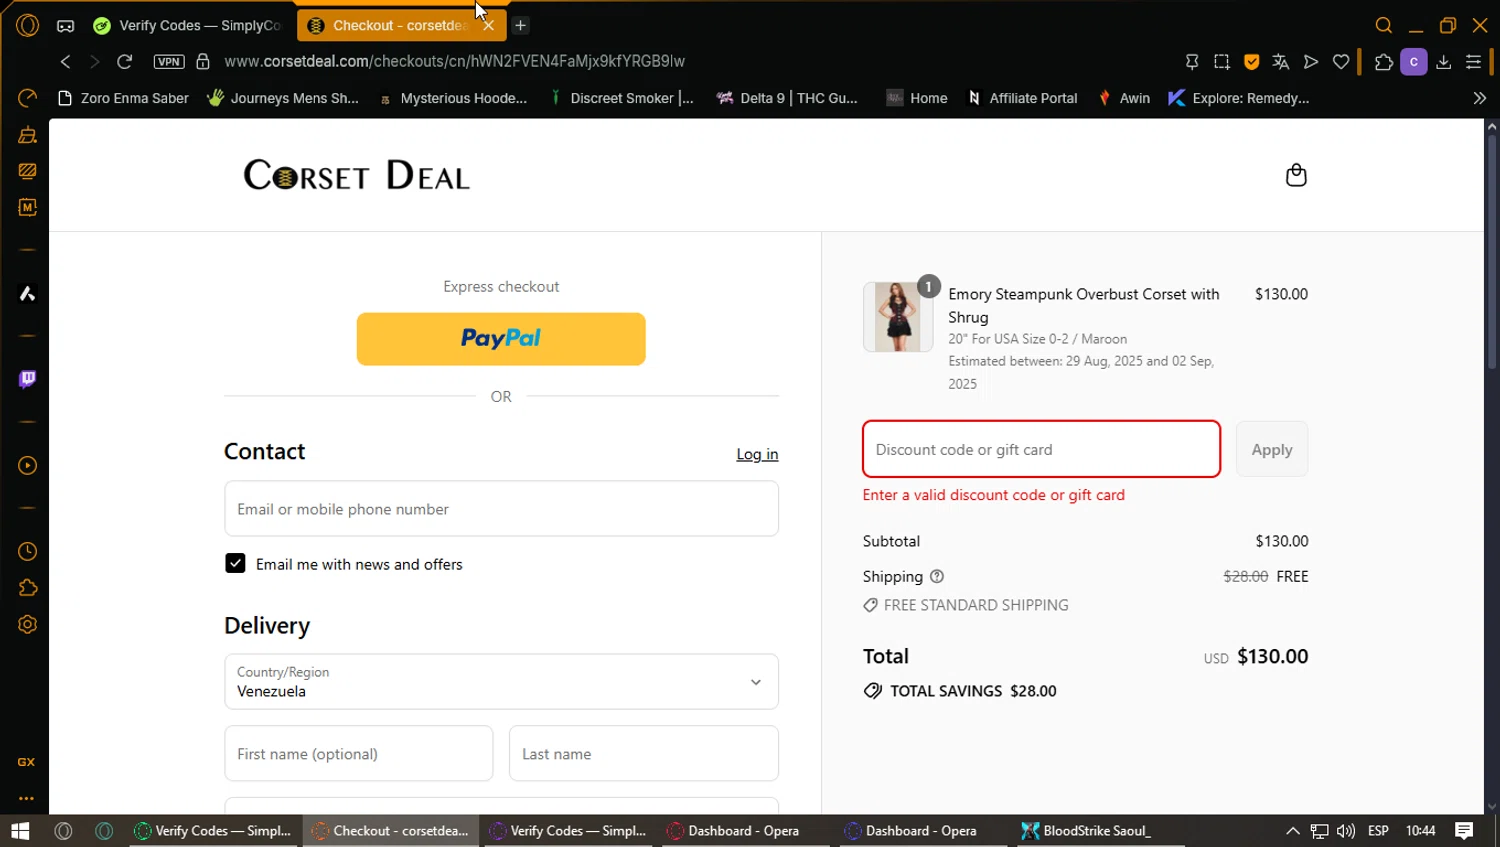The height and width of the screenshot is (847, 1500).
Task: Click the GX Corner icon at sidebar bottom
Action: 27,762
